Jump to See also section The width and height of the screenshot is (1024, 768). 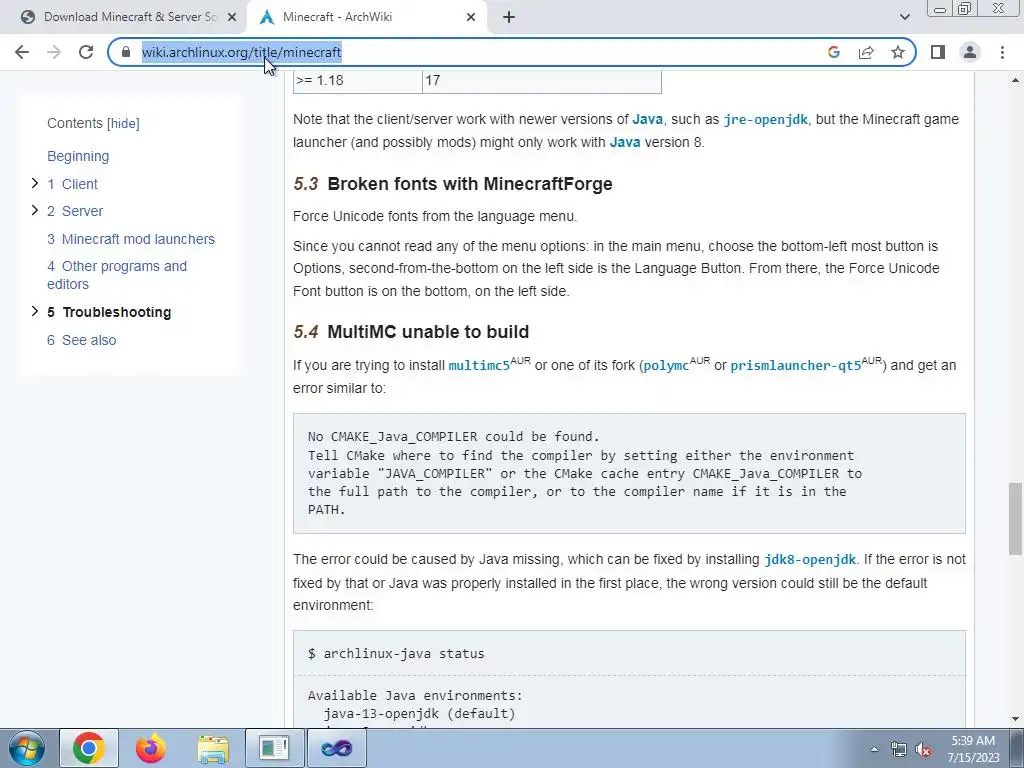coord(82,340)
